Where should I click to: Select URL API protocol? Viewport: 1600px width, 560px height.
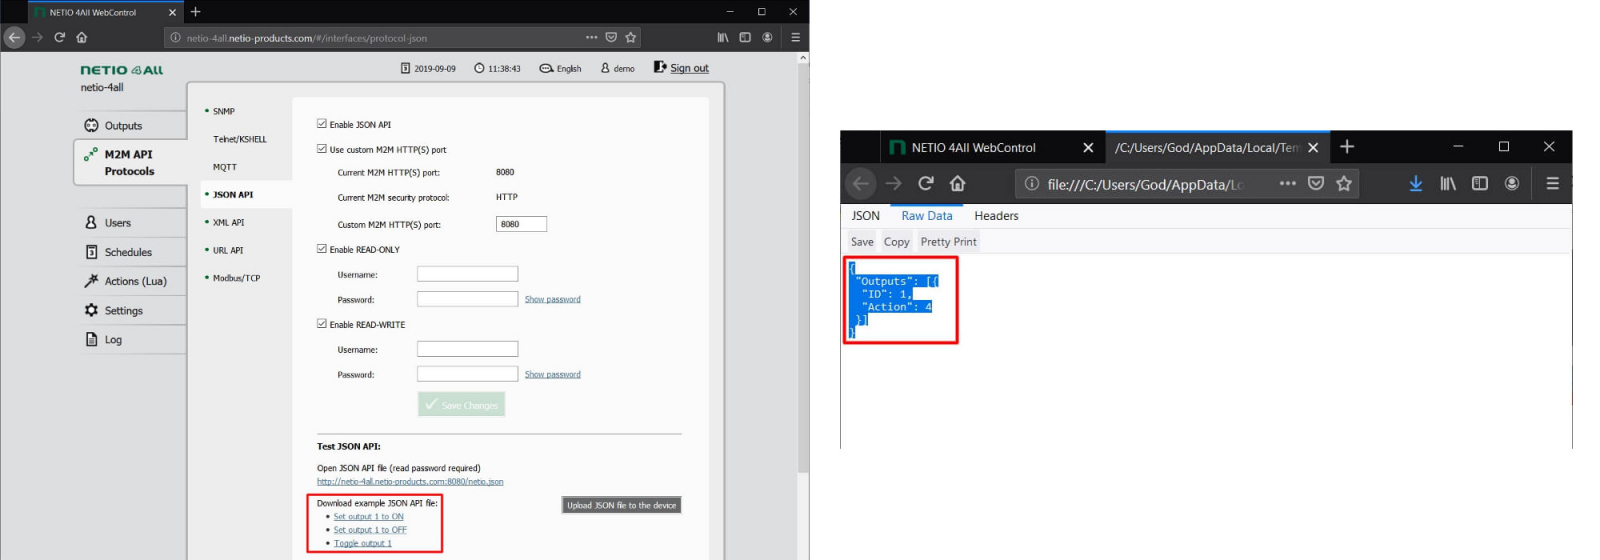click(x=228, y=250)
